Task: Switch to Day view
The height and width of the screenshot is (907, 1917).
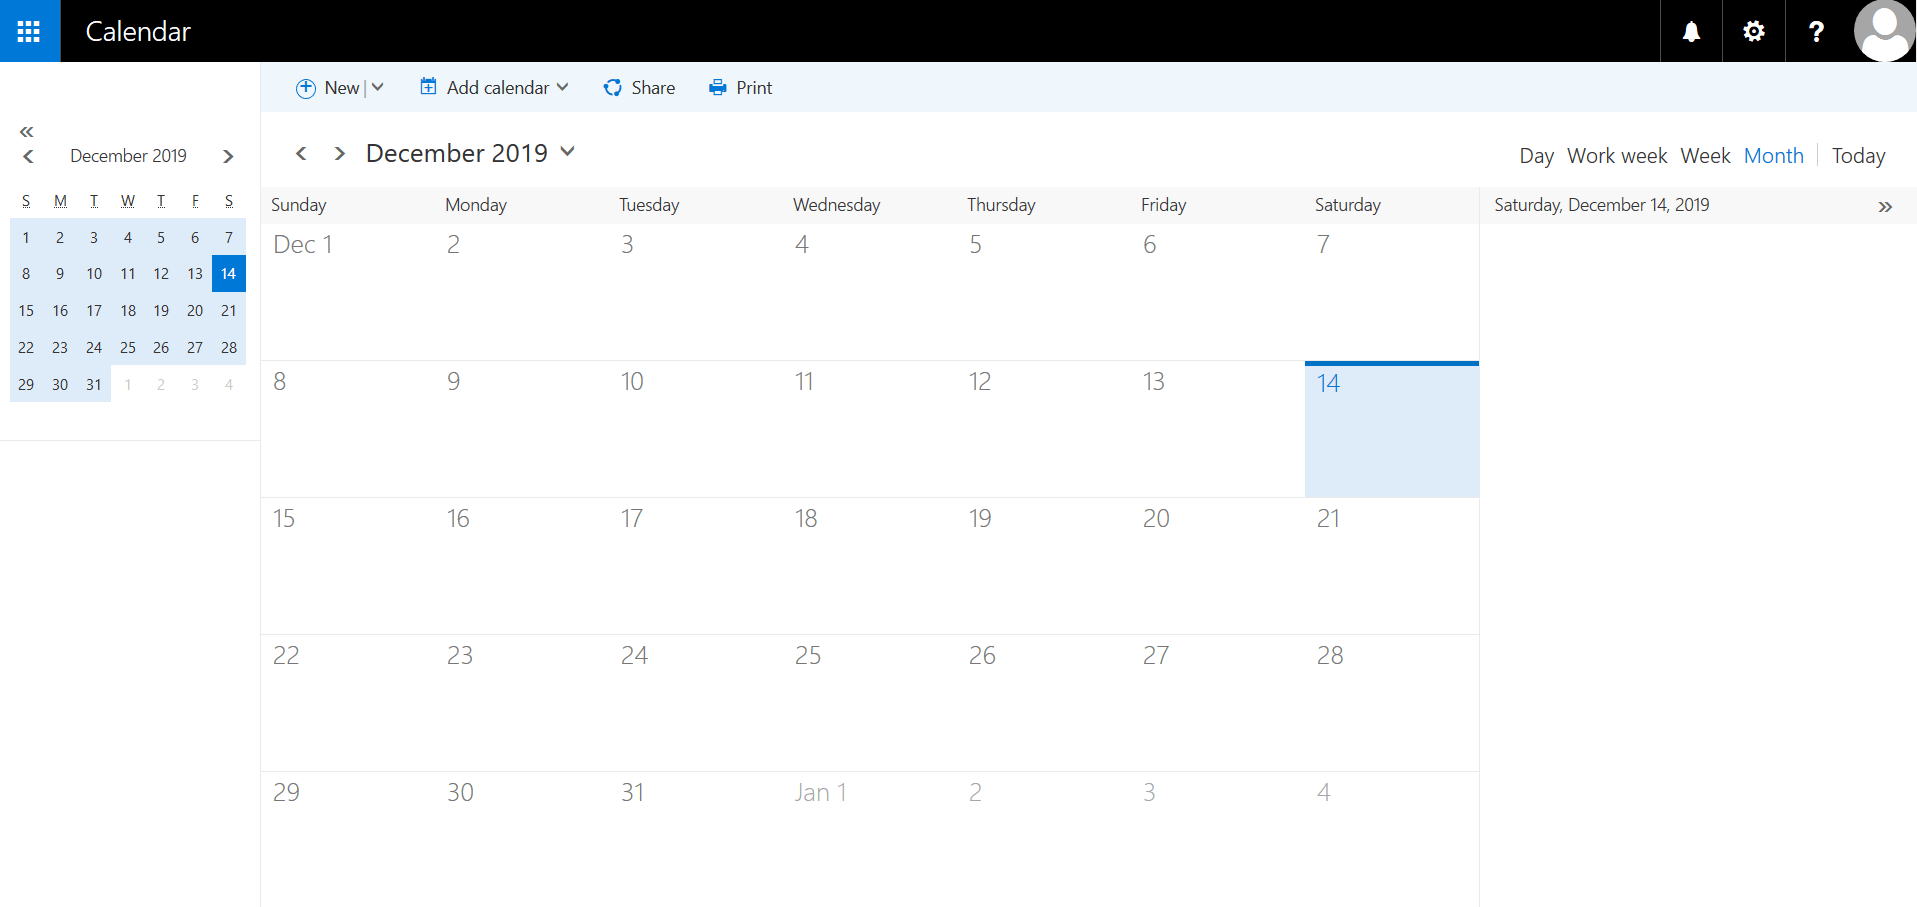Action: (x=1536, y=156)
